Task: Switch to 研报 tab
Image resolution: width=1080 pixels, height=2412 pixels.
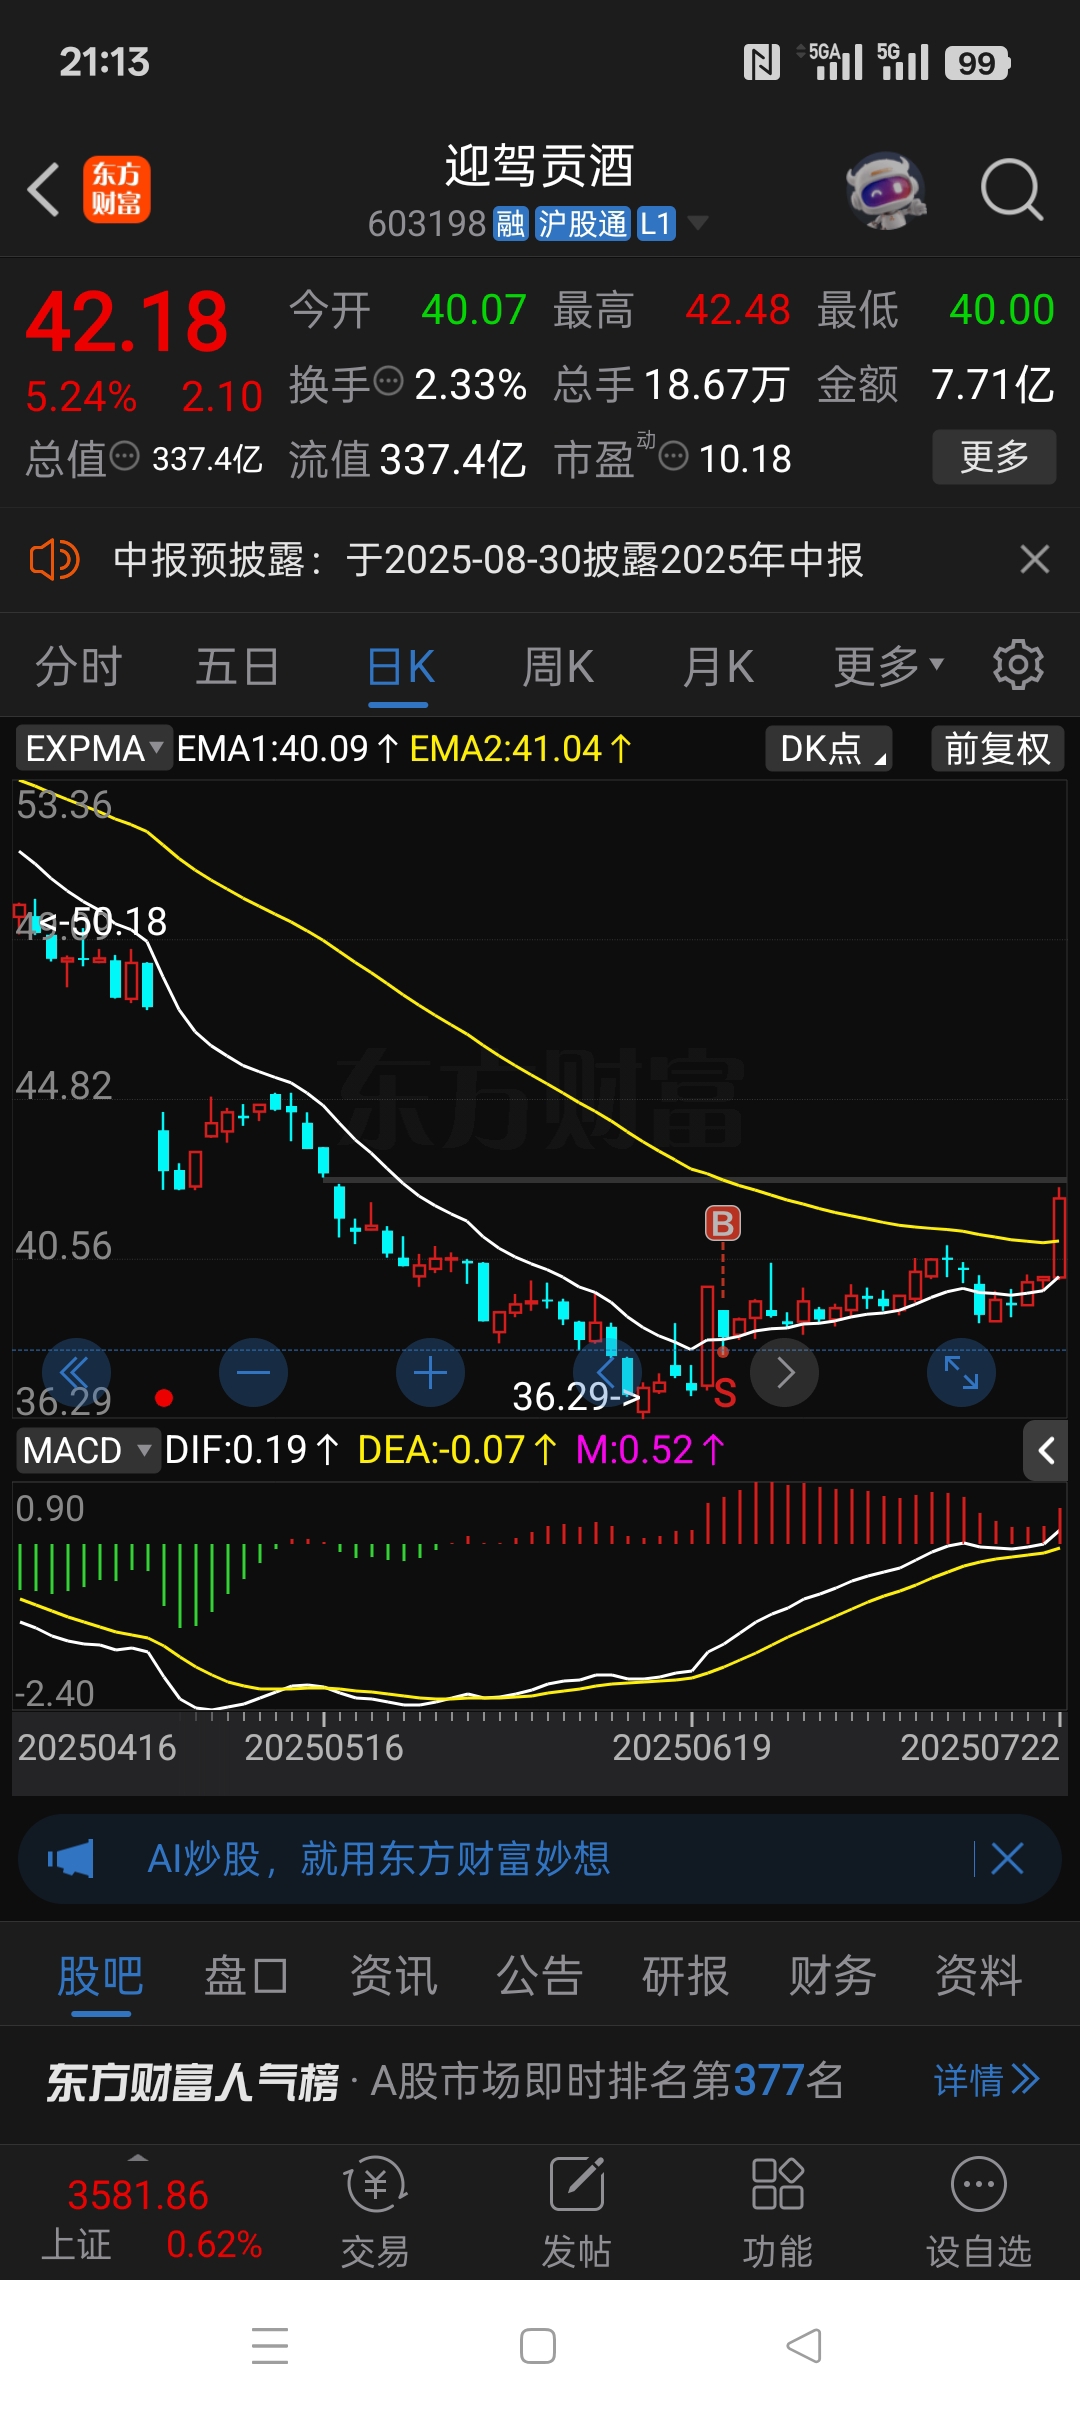Action: point(685,1976)
